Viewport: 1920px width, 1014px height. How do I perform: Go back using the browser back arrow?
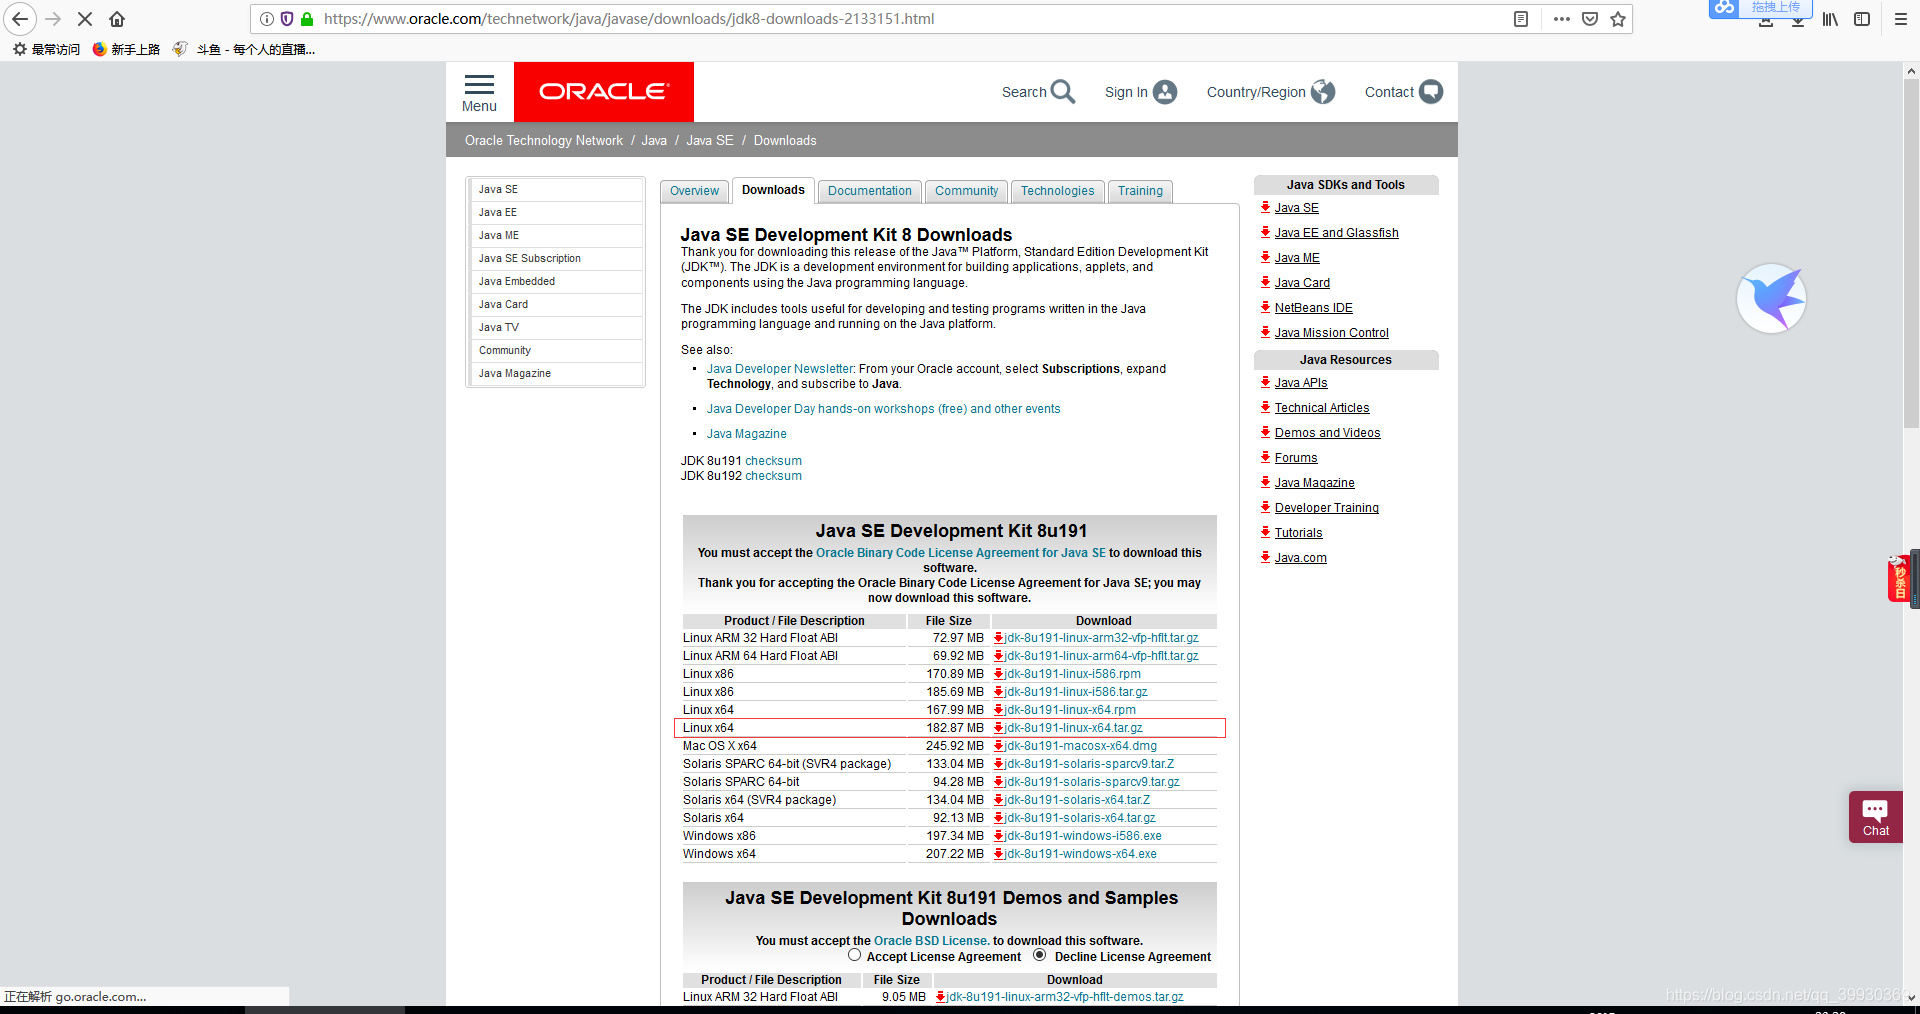(20, 19)
